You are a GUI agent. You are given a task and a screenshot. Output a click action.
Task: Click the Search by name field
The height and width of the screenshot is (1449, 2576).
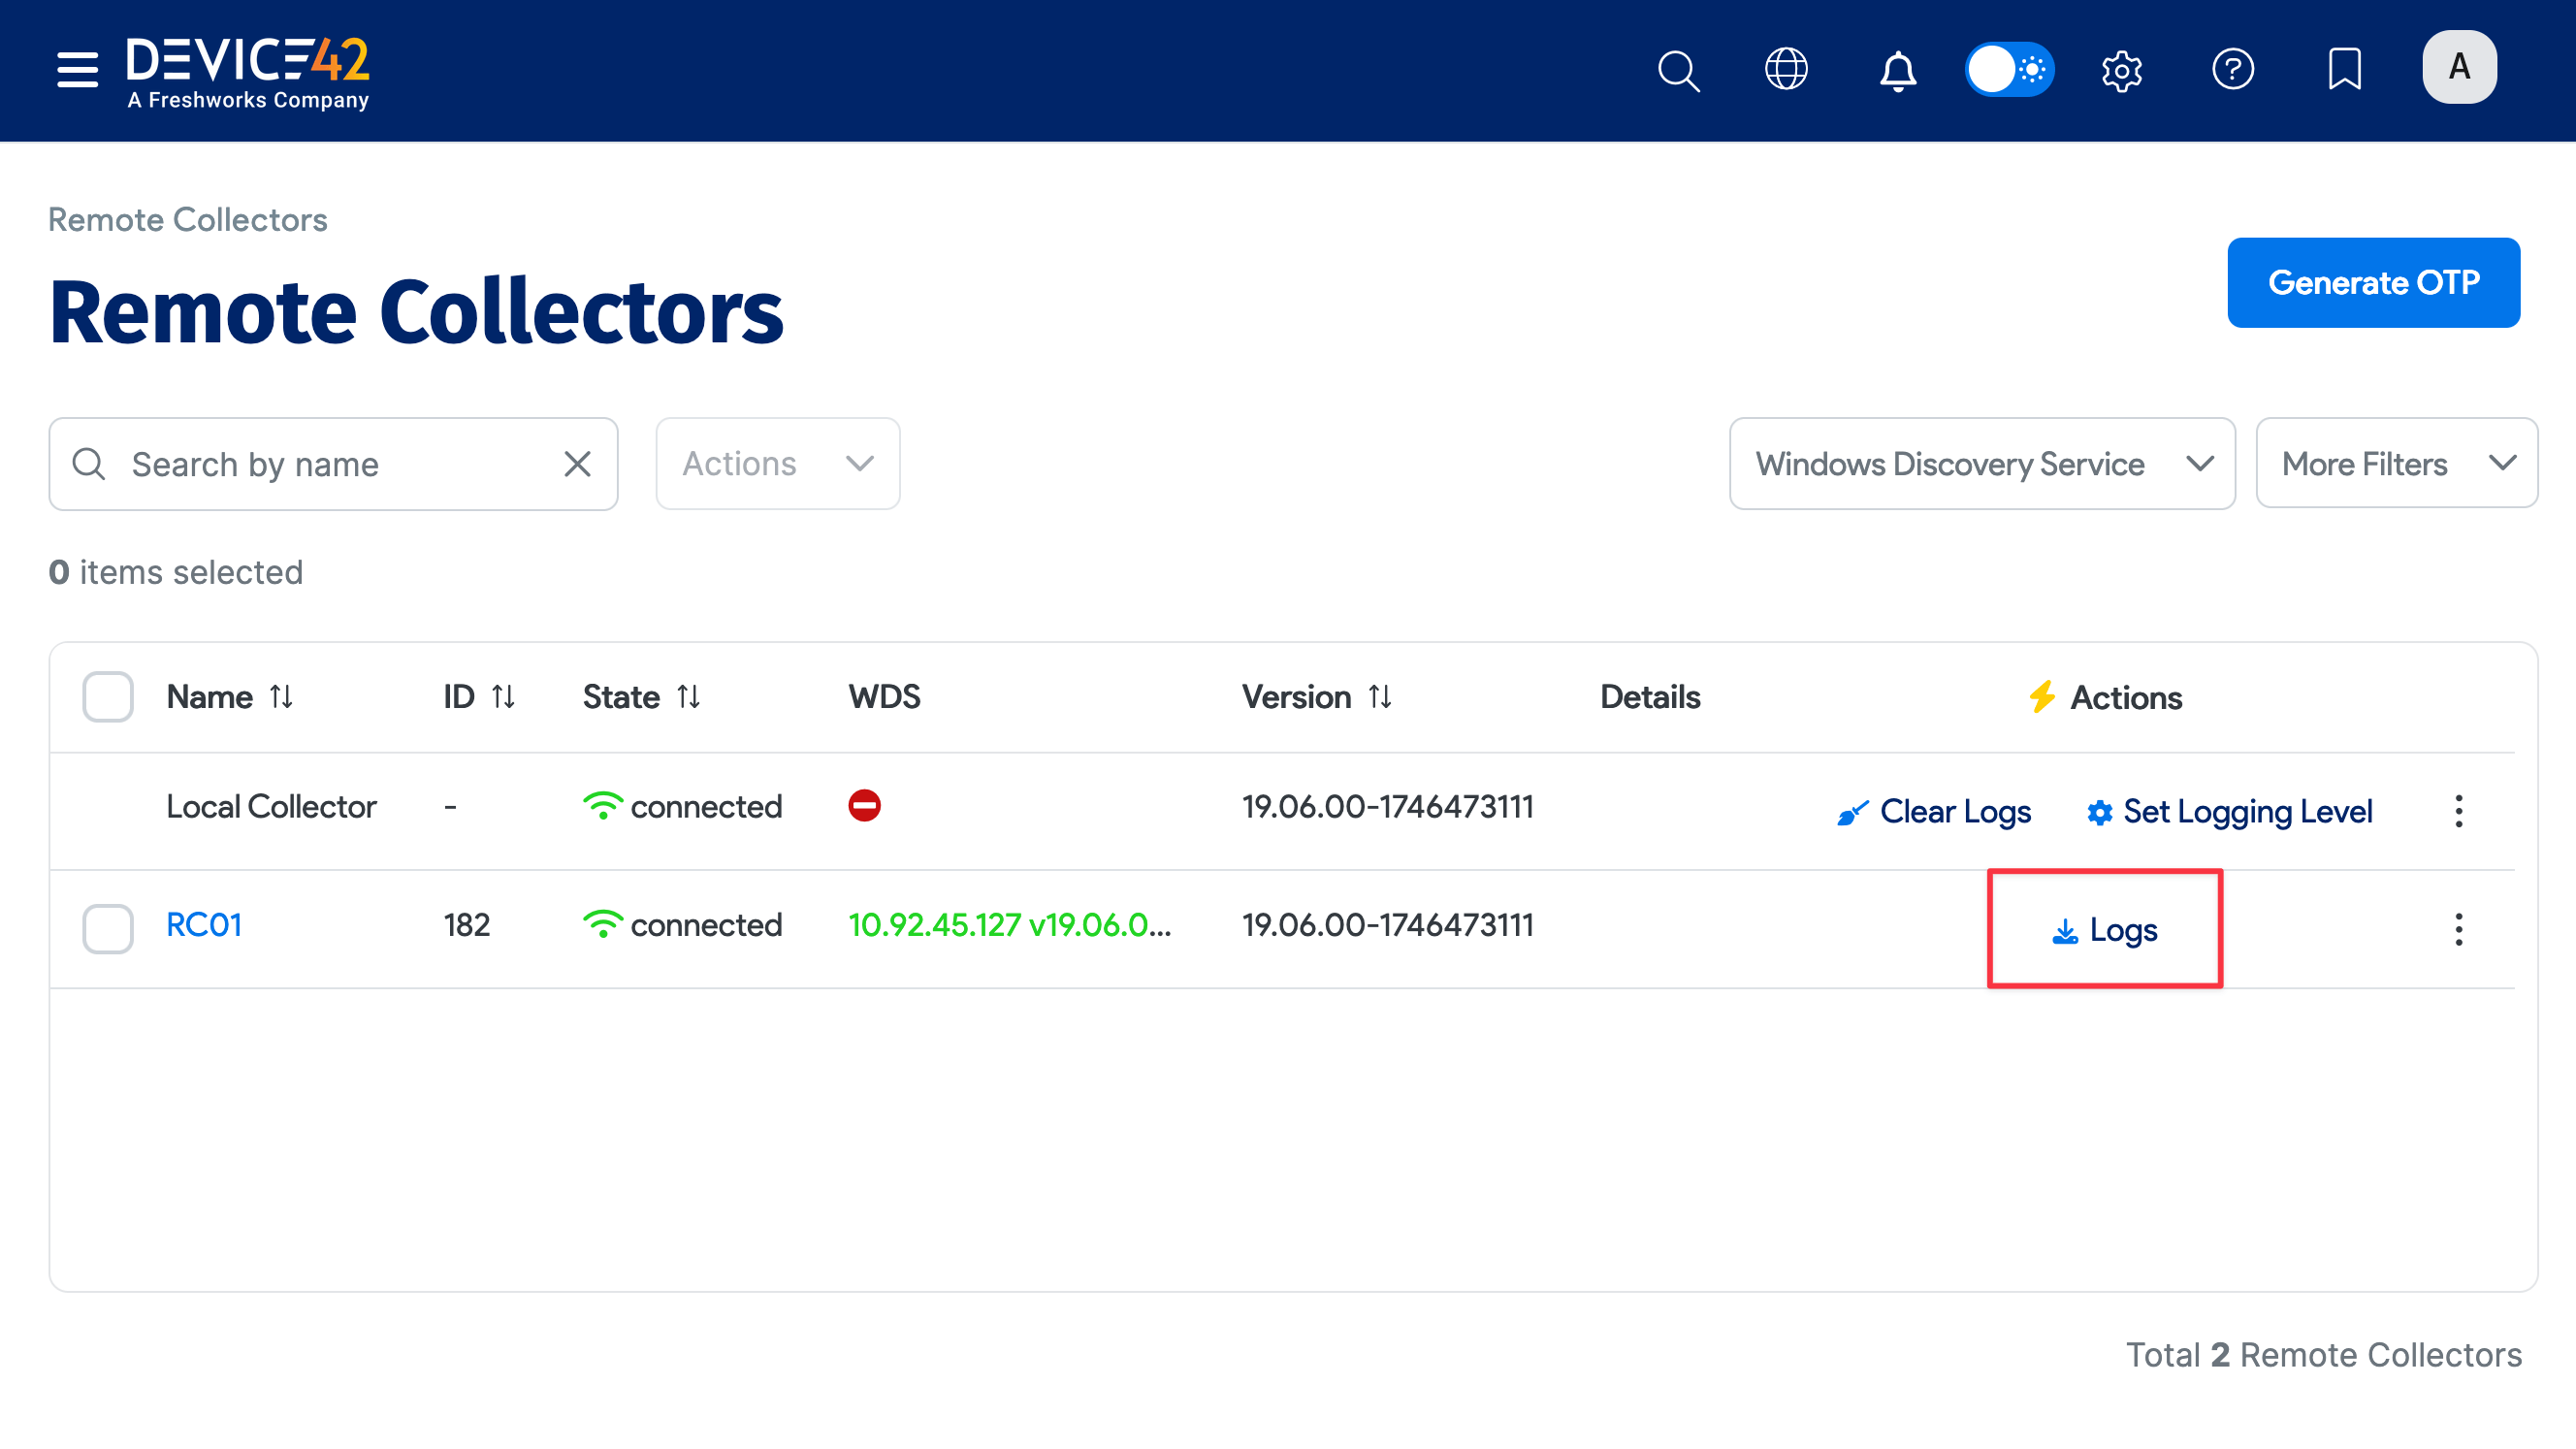pos(300,463)
